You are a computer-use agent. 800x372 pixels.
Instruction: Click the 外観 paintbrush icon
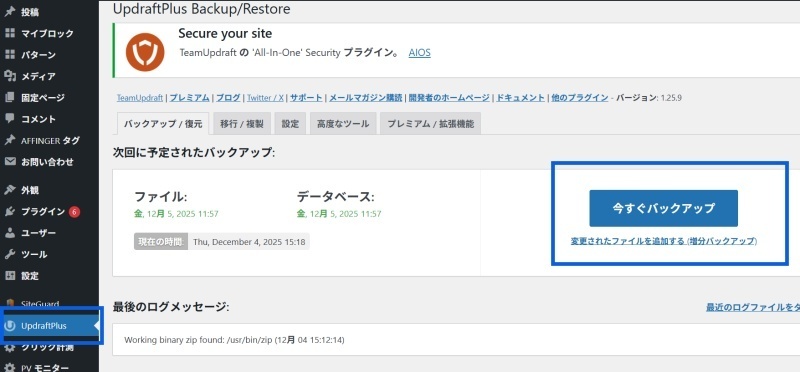pos(10,190)
